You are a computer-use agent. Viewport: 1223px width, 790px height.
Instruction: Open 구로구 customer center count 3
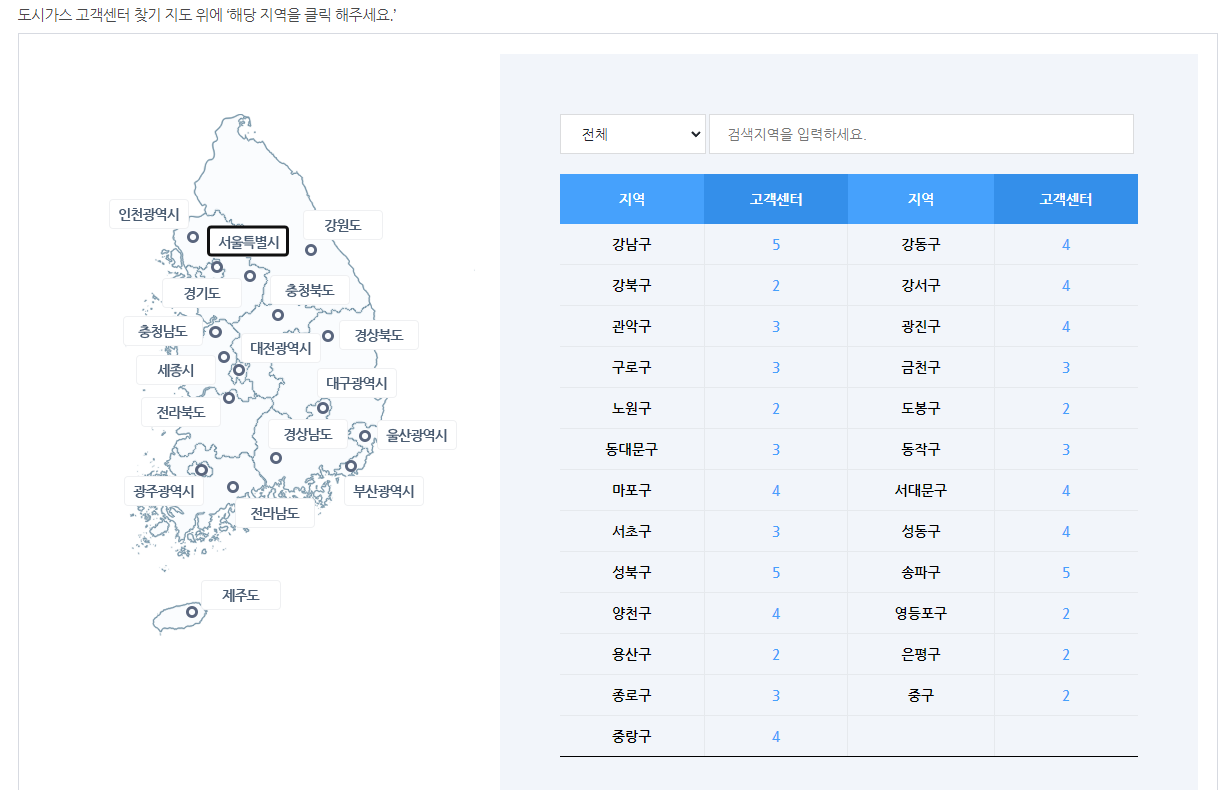tap(776, 367)
